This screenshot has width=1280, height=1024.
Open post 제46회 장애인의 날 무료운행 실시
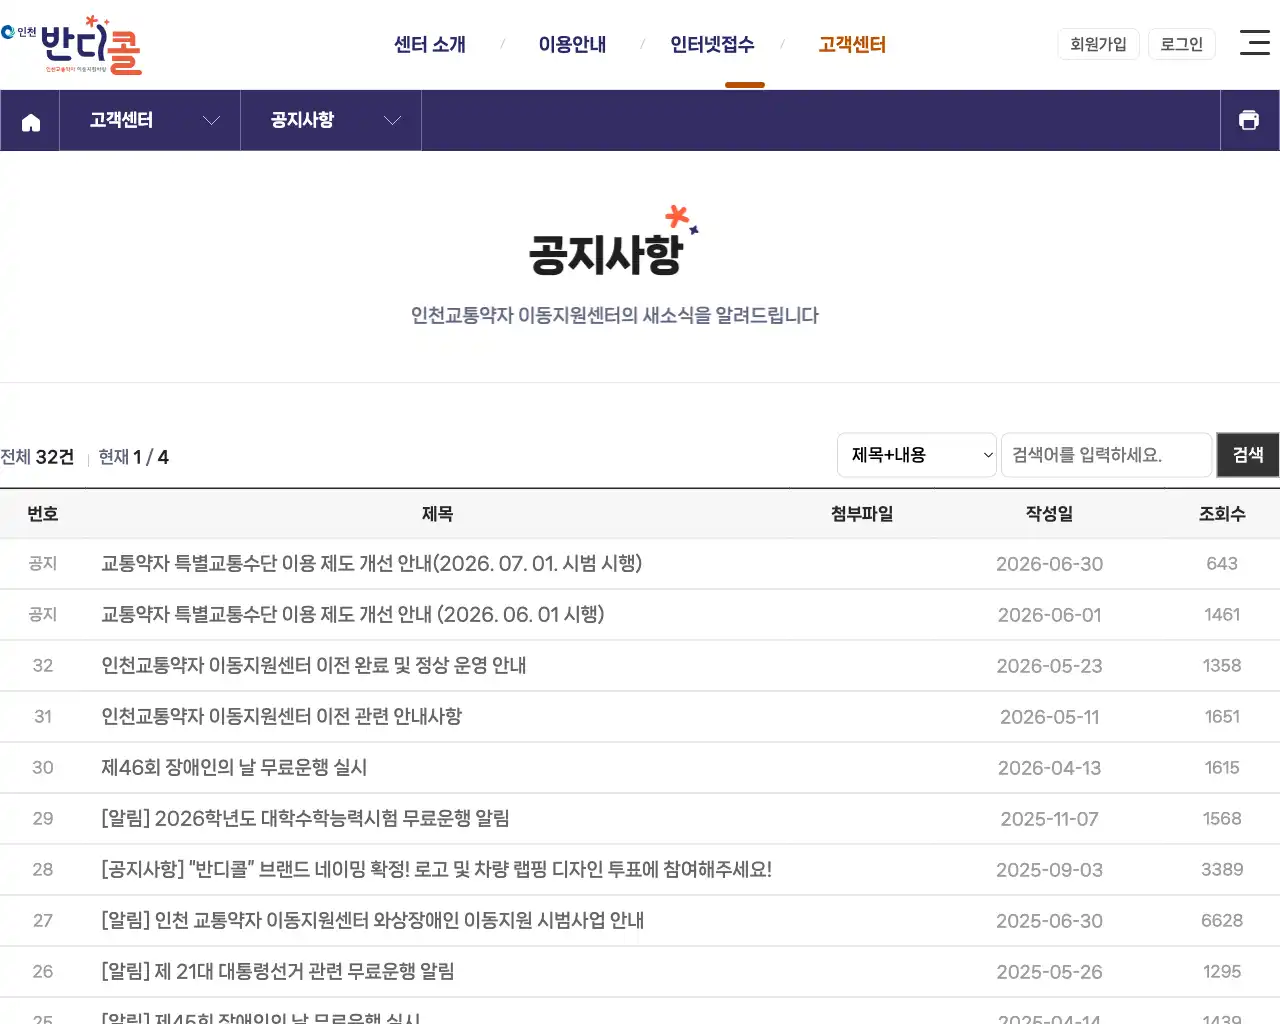click(x=234, y=767)
